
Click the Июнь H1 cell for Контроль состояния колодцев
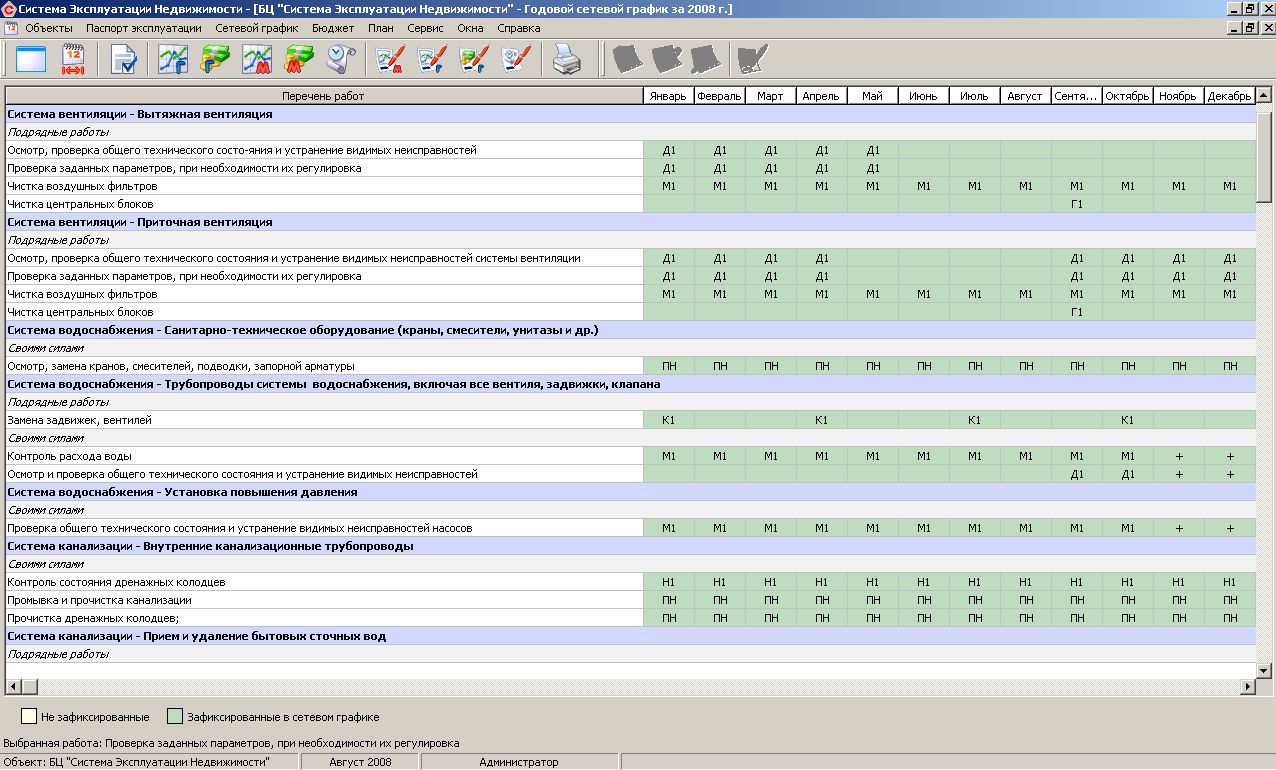point(923,582)
